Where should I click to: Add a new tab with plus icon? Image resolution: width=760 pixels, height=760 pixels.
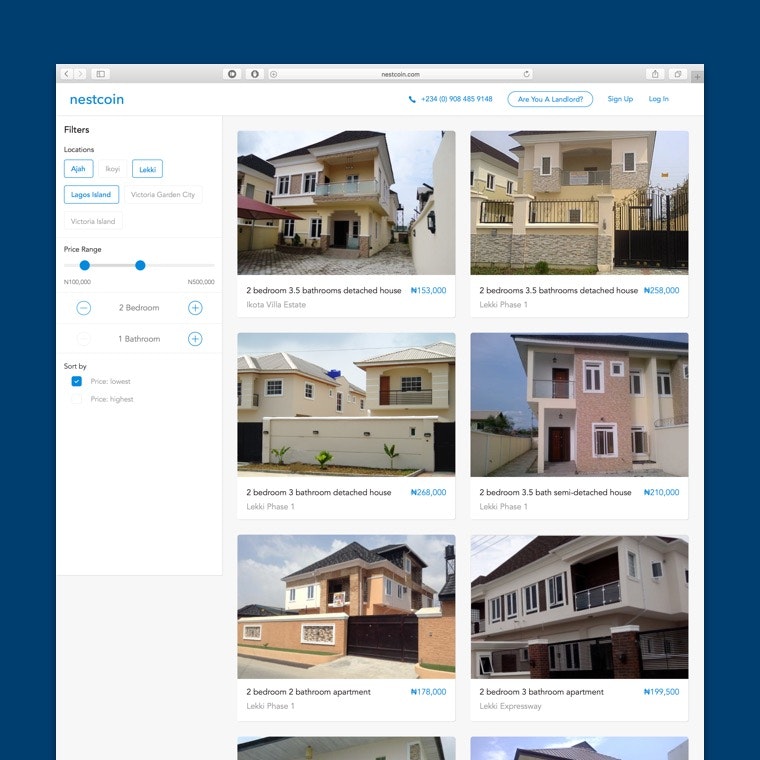tap(697, 76)
